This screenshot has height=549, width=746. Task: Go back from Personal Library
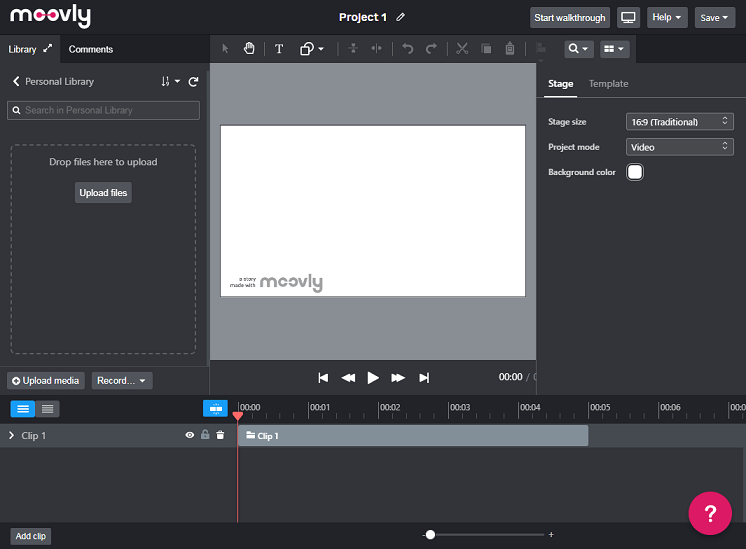coord(16,81)
